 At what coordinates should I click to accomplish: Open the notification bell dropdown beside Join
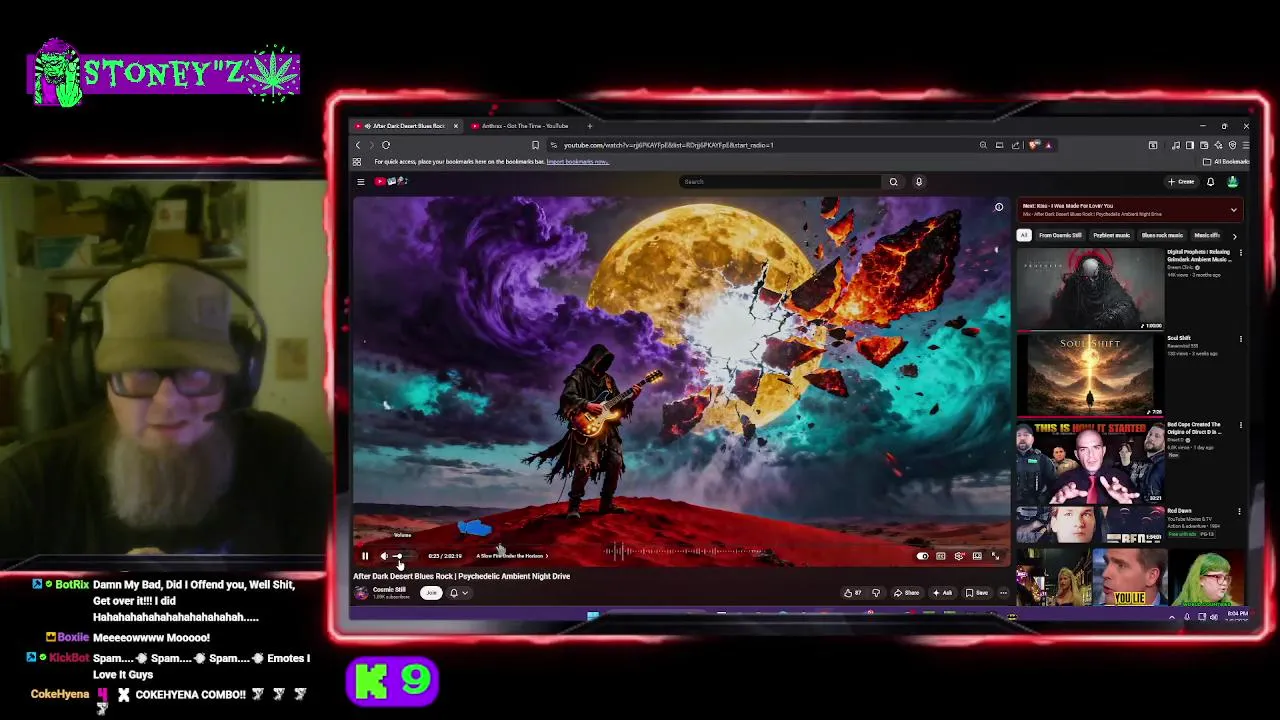(457, 593)
